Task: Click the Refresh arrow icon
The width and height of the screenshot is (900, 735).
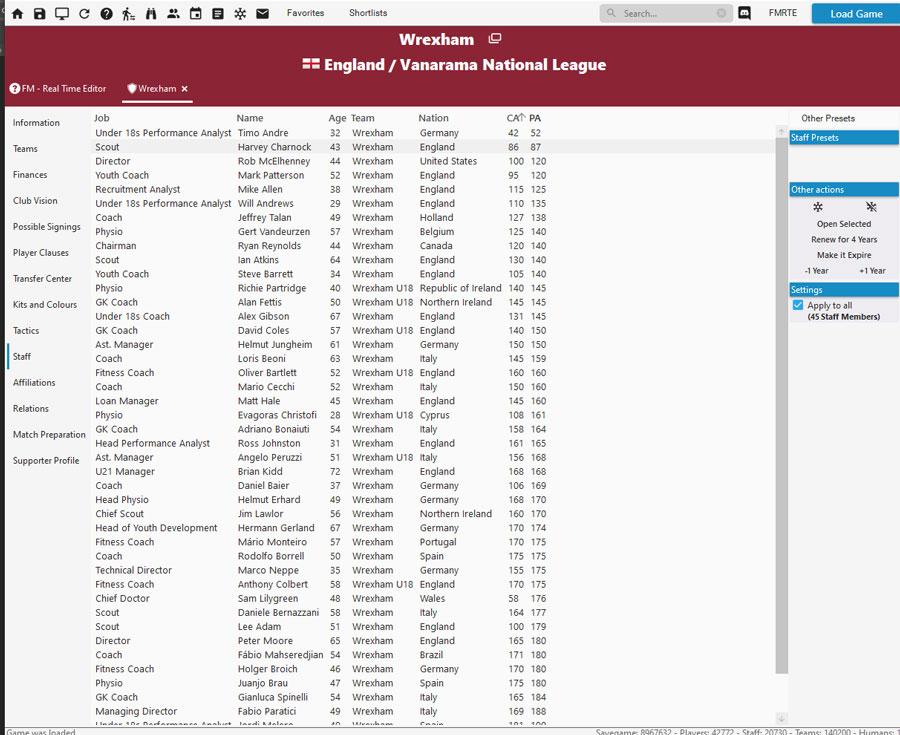Action: (x=84, y=13)
